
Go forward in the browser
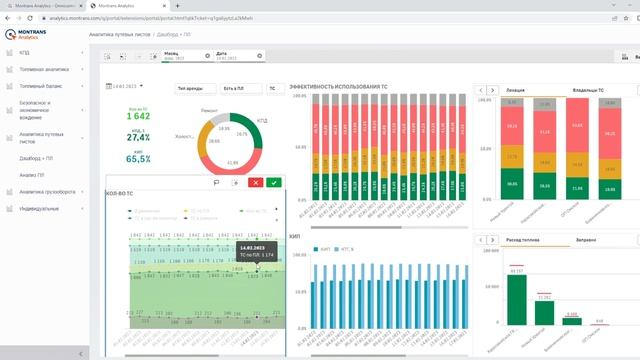pos(19,18)
